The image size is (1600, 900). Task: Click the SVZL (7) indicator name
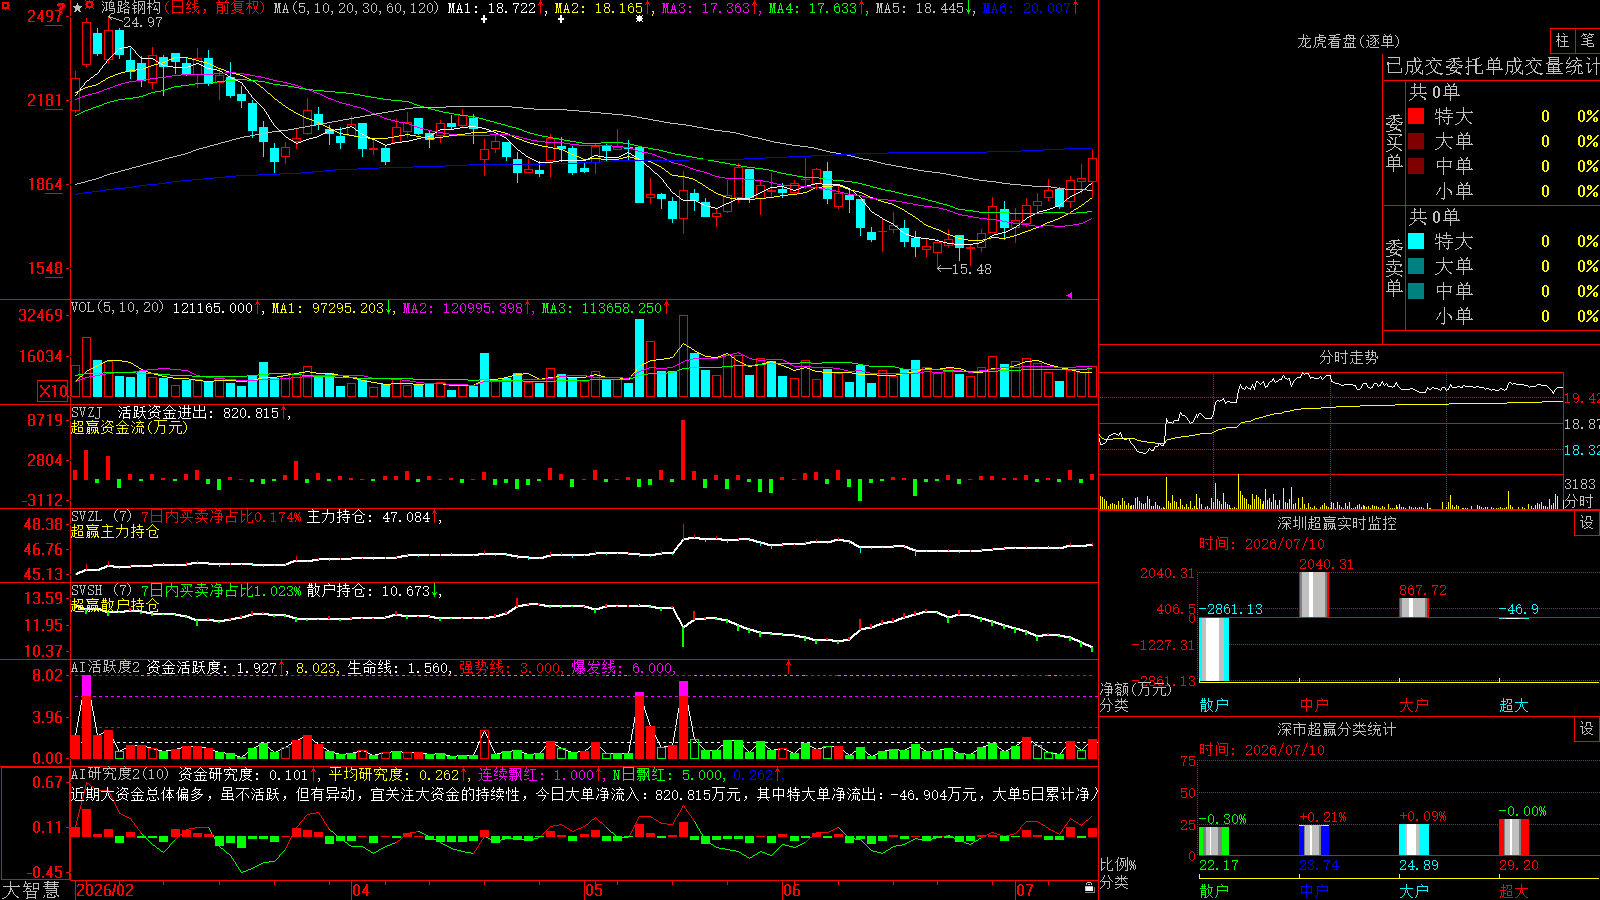[101, 517]
